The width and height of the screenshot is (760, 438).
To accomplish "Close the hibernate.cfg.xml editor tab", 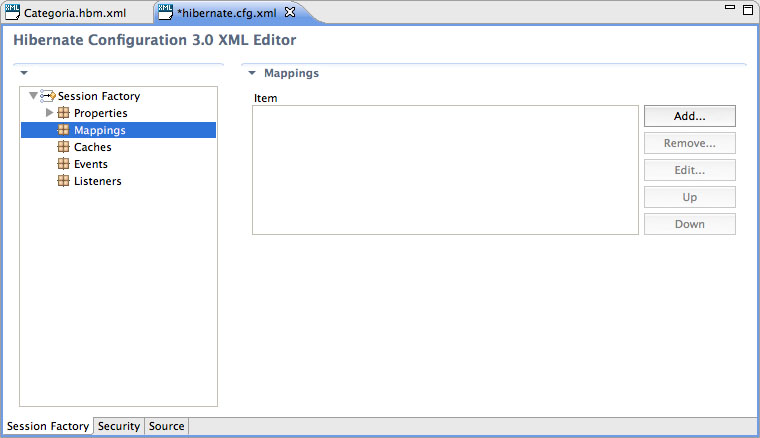I will 290,12.
